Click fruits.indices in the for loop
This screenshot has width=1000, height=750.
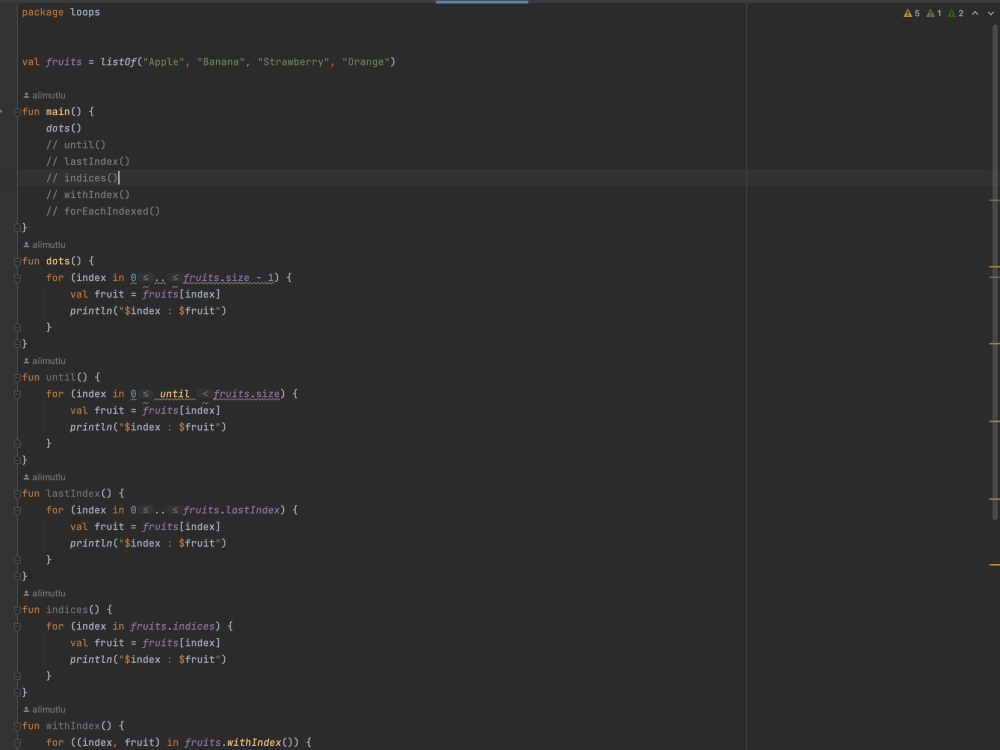coord(173,626)
